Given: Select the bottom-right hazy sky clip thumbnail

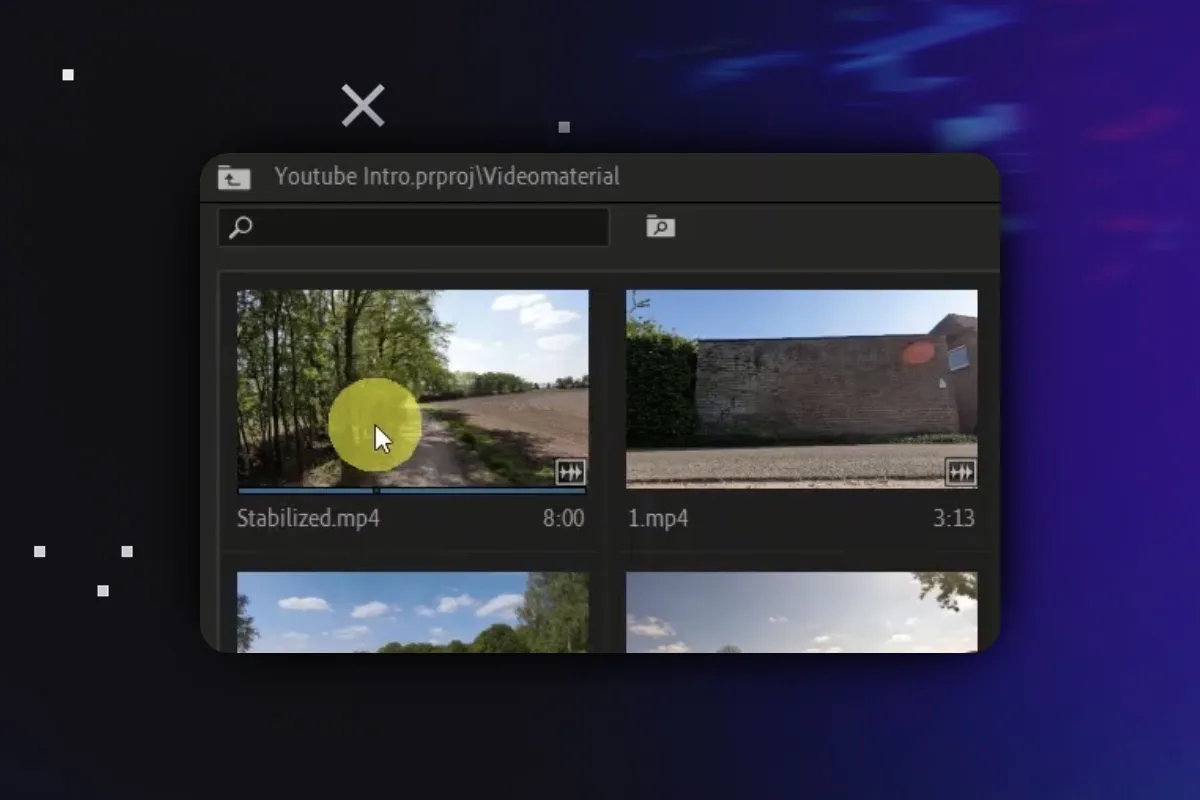Looking at the screenshot, I should tap(801, 612).
